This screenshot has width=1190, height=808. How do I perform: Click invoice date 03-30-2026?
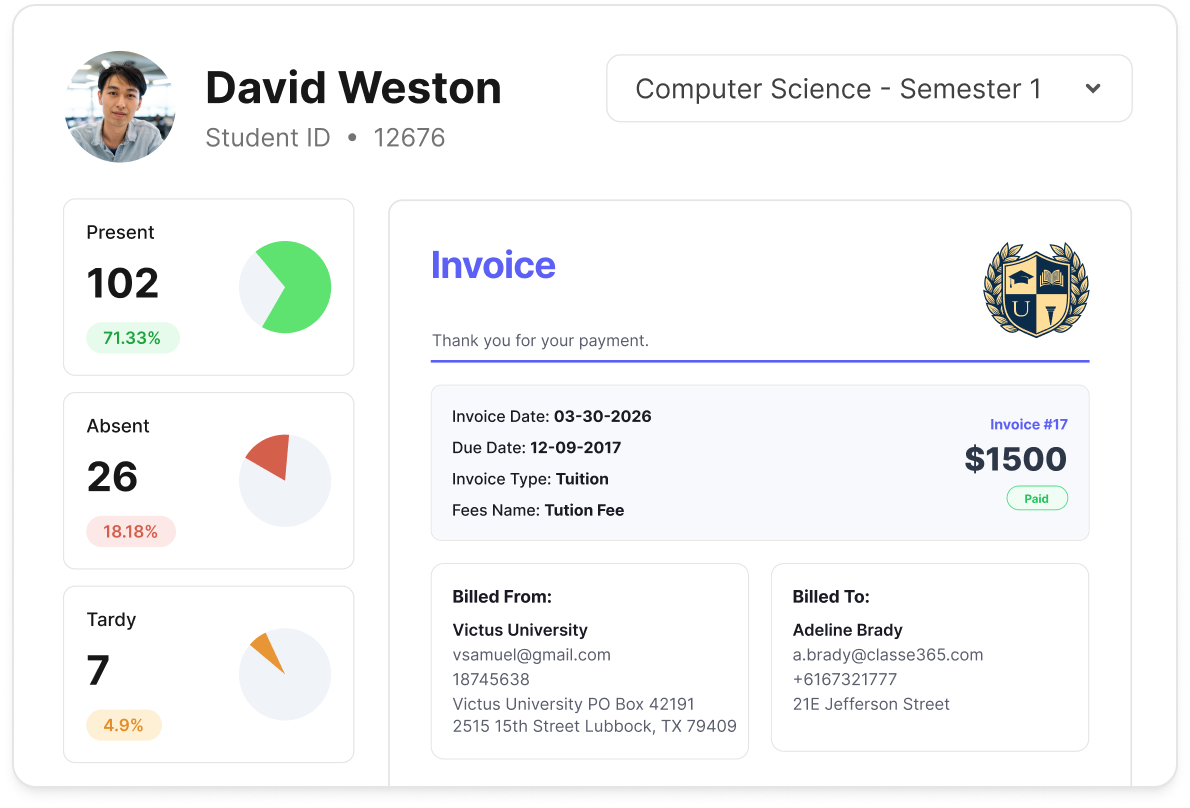(603, 416)
